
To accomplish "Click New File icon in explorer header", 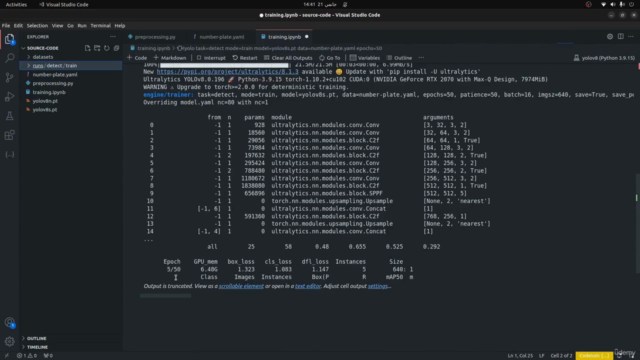I will pos(87,48).
